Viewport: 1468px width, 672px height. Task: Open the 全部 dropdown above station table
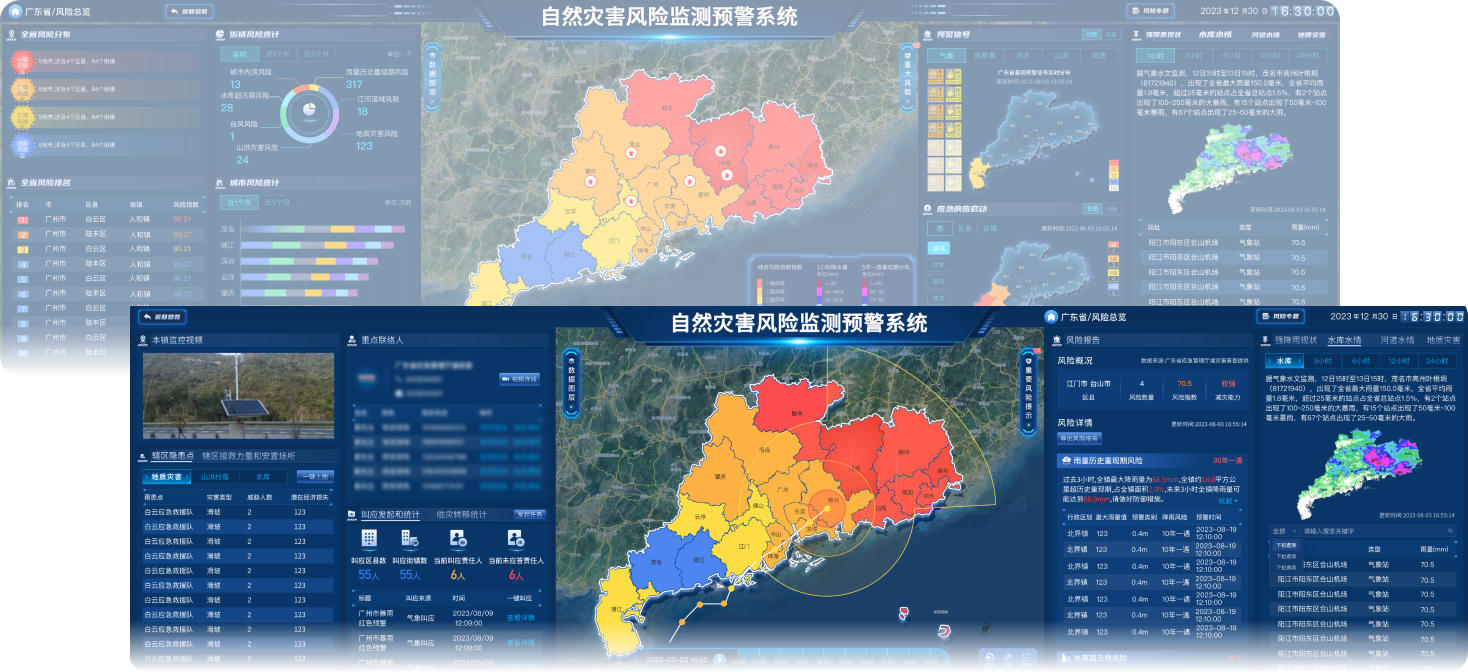[1285, 531]
